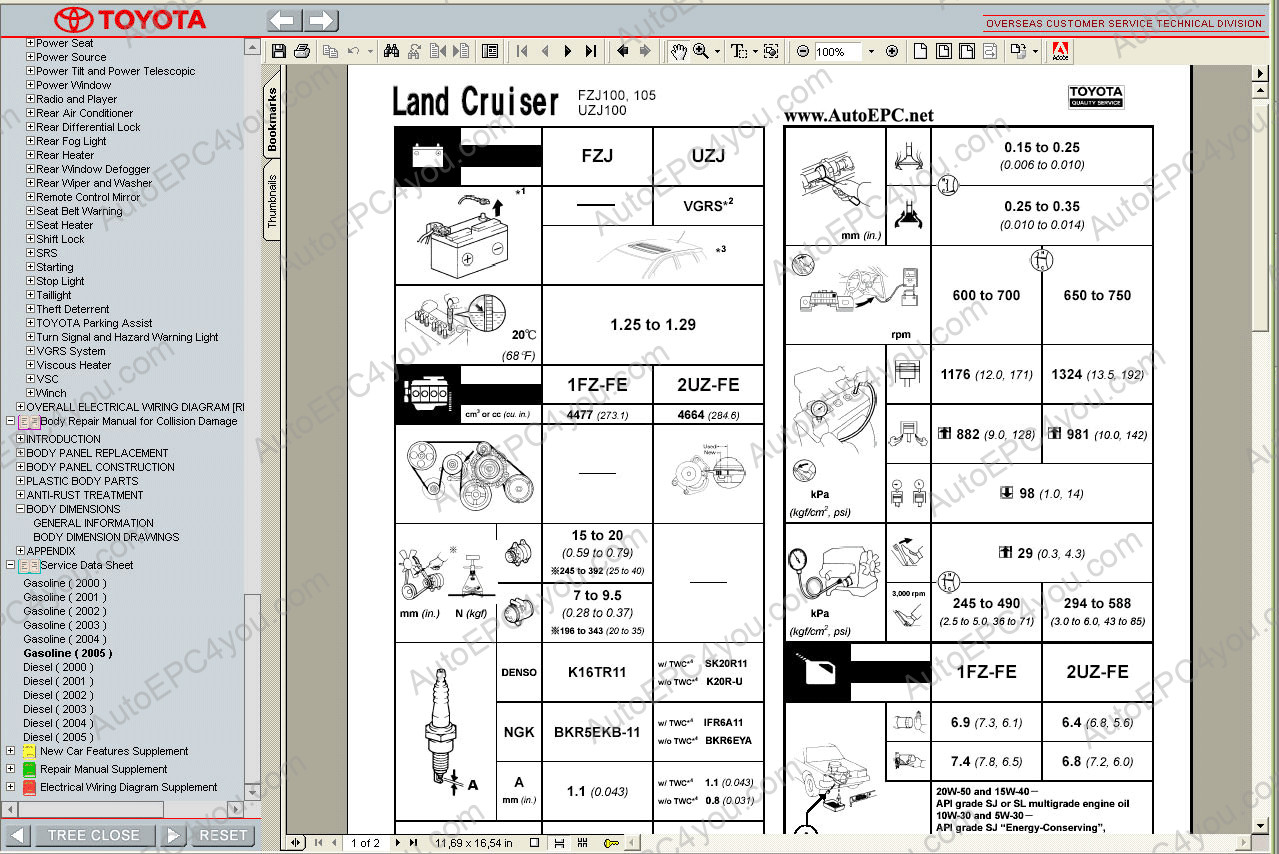
Task: Click the Adobe logo icon
Action: [1061, 52]
